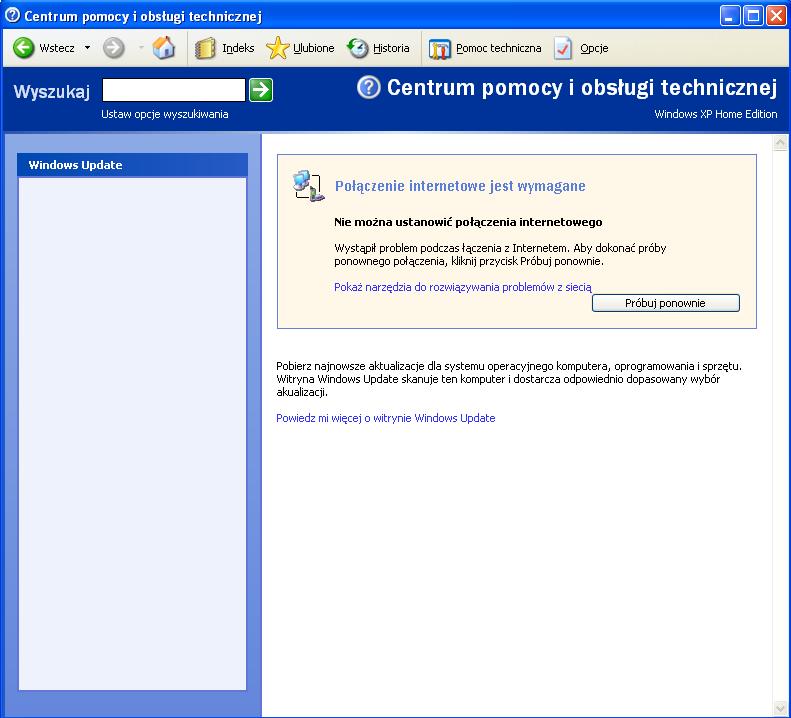Open Ustaw opcje wyszukiwania link
The width and height of the screenshot is (791, 718).
coord(164,114)
